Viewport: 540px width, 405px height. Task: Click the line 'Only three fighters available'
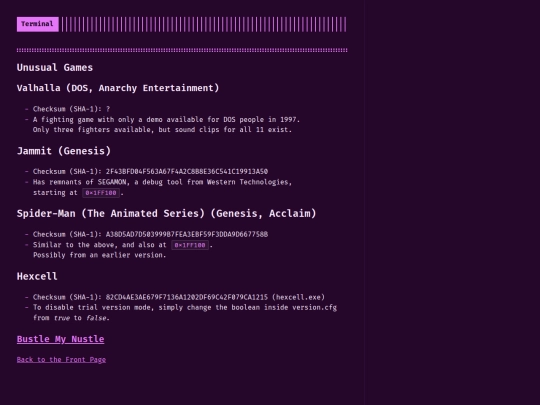(162, 130)
